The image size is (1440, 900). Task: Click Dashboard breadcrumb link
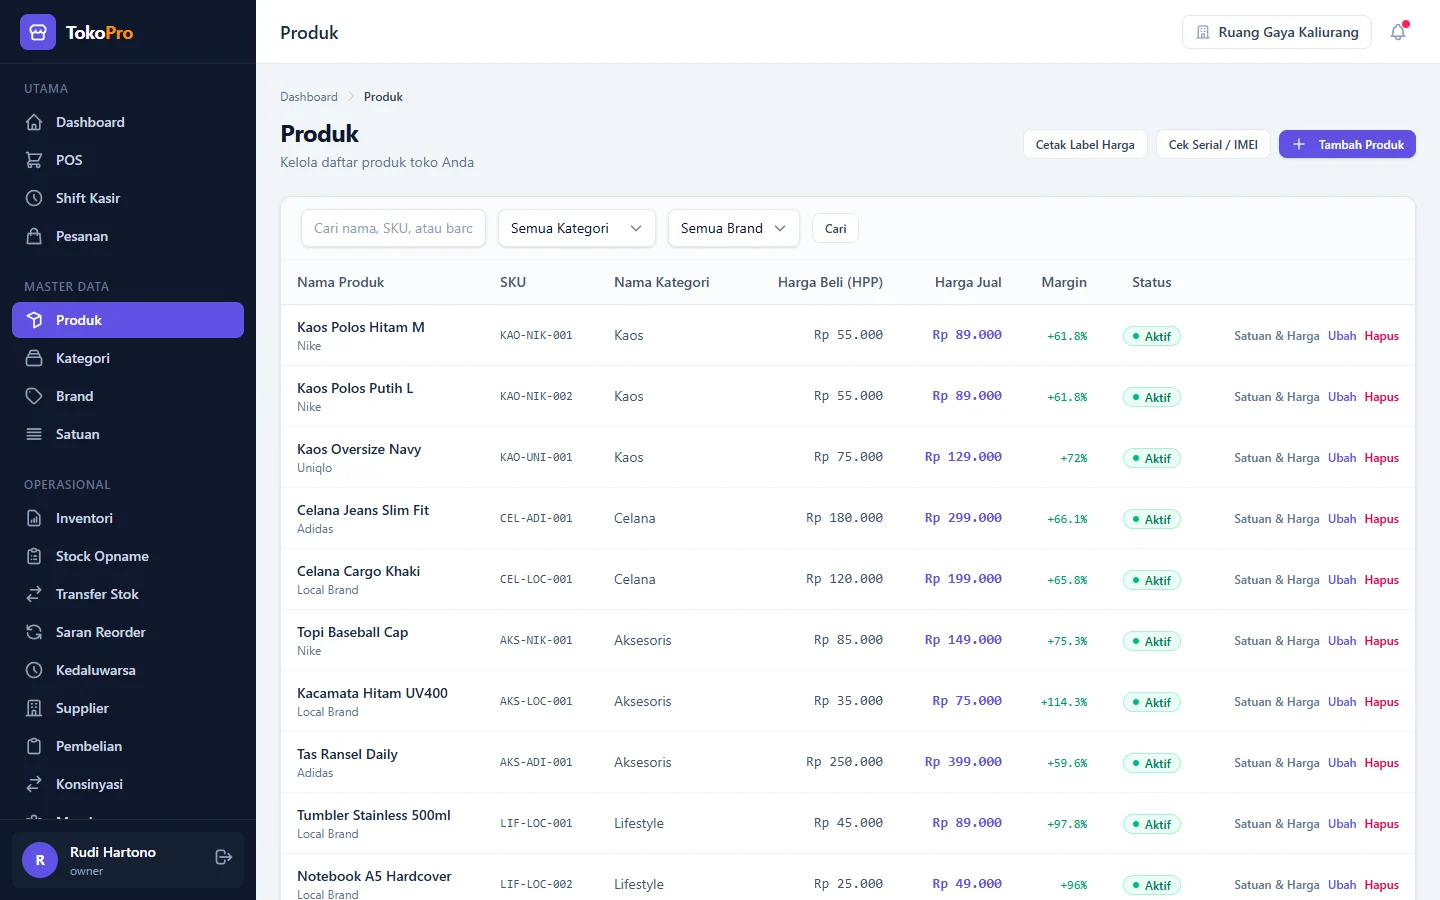pyautogui.click(x=309, y=97)
